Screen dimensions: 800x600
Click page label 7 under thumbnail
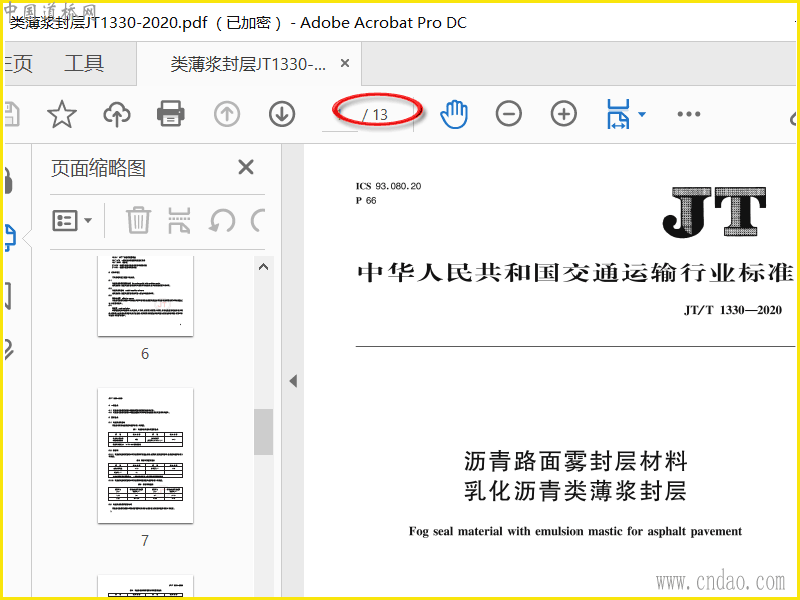tap(145, 540)
